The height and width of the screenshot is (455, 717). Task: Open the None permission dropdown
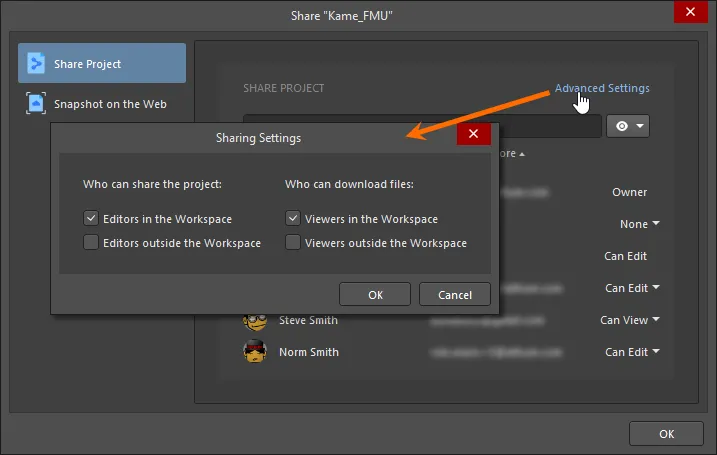point(639,224)
